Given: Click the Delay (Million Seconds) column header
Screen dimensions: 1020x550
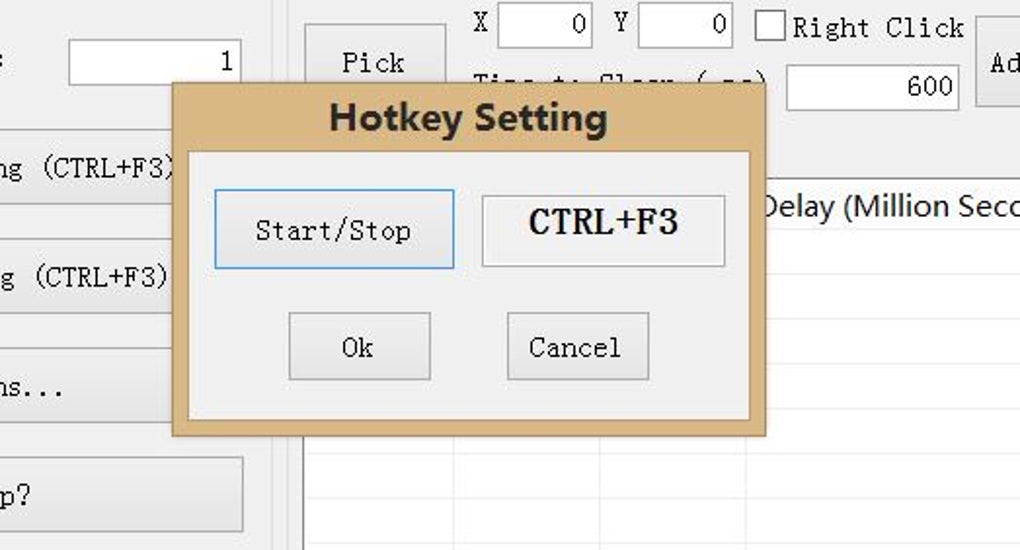Looking at the screenshot, I should pos(890,207).
